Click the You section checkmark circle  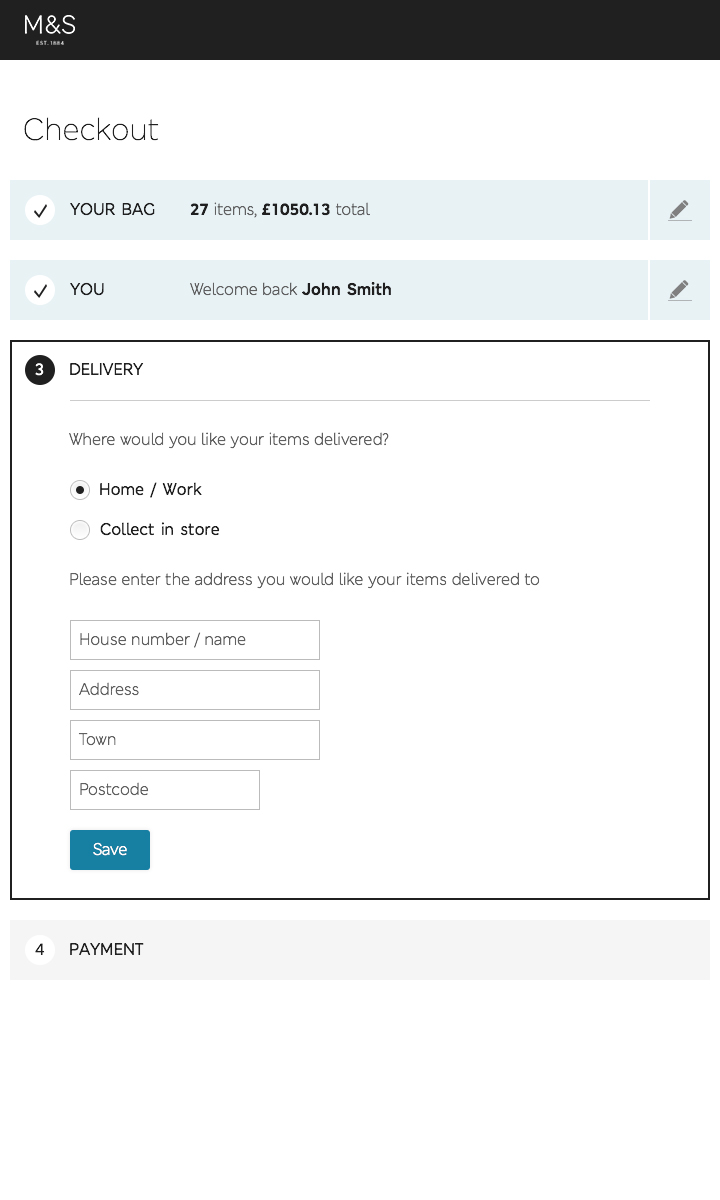[x=40, y=290]
